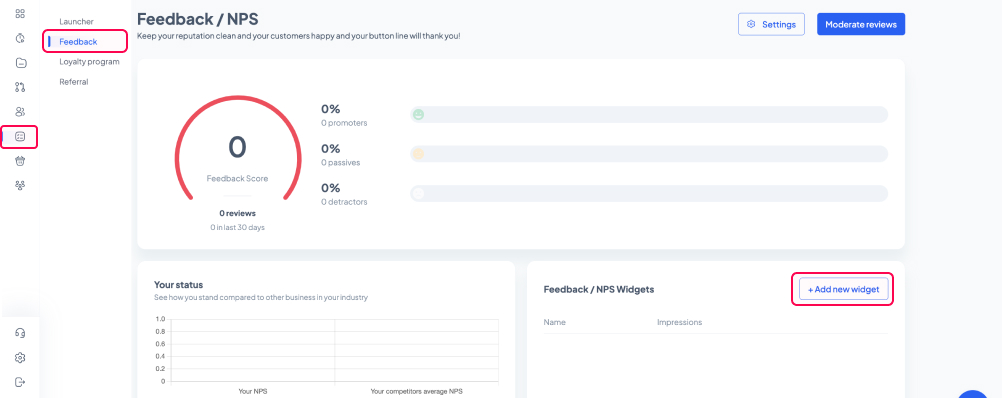This screenshot has height=398, width=1002.
Task: Click 'Your competitors average NPS' chart label
Action: tap(417, 391)
